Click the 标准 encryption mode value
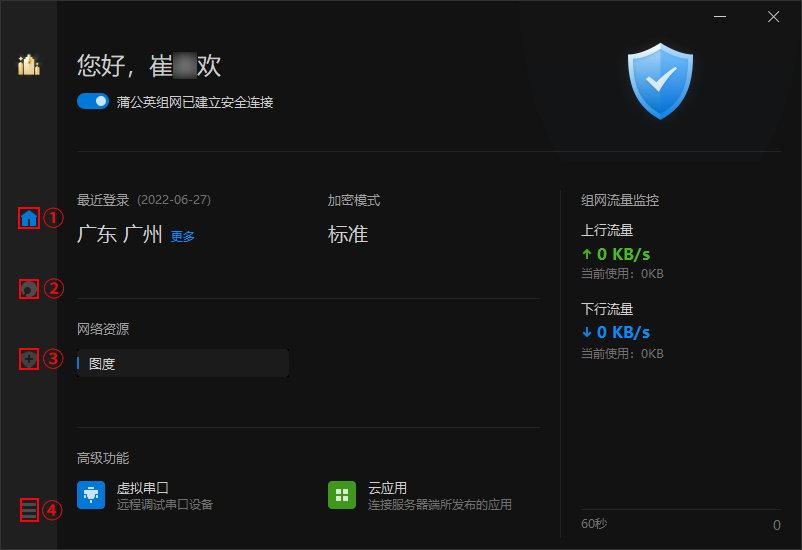 click(348, 234)
